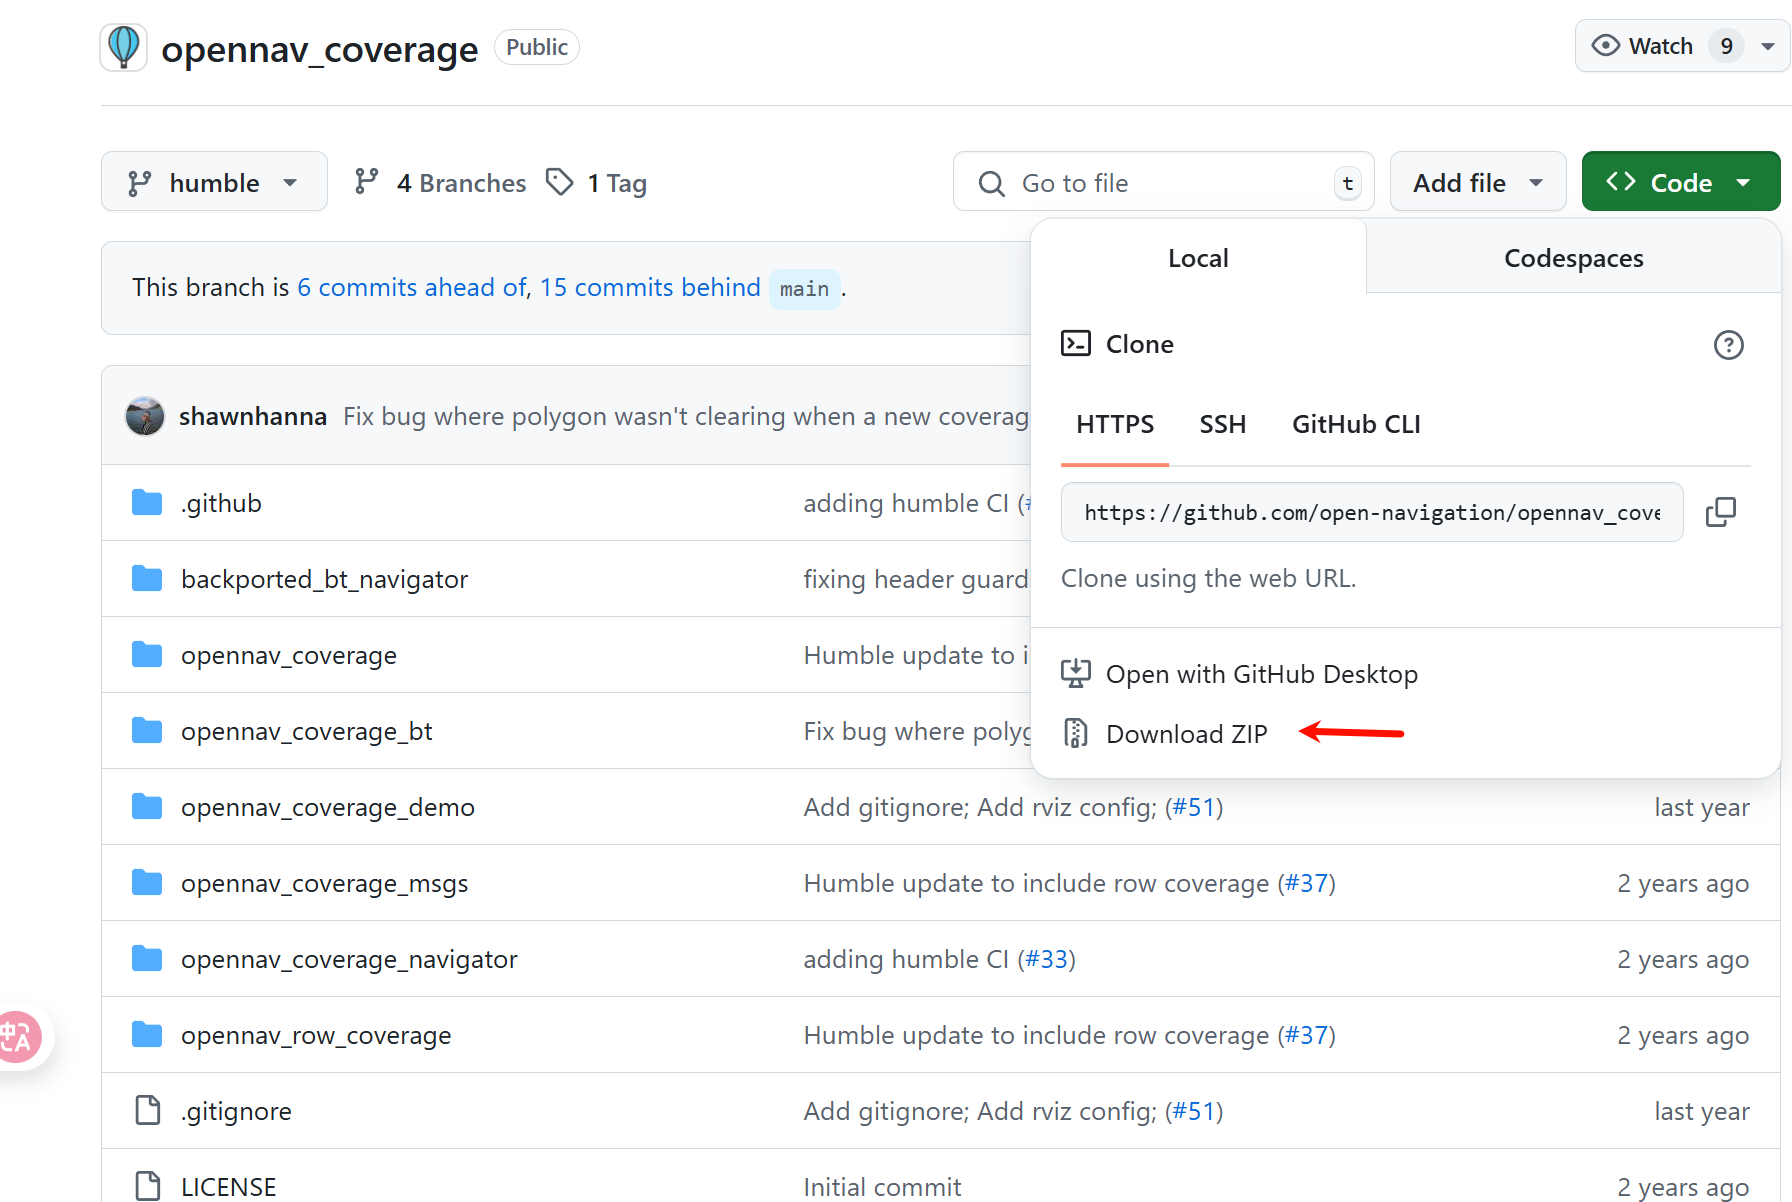Select the SSH clone tab
Image resolution: width=1792 pixels, height=1202 pixels.
pyautogui.click(x=1222, y=424)
